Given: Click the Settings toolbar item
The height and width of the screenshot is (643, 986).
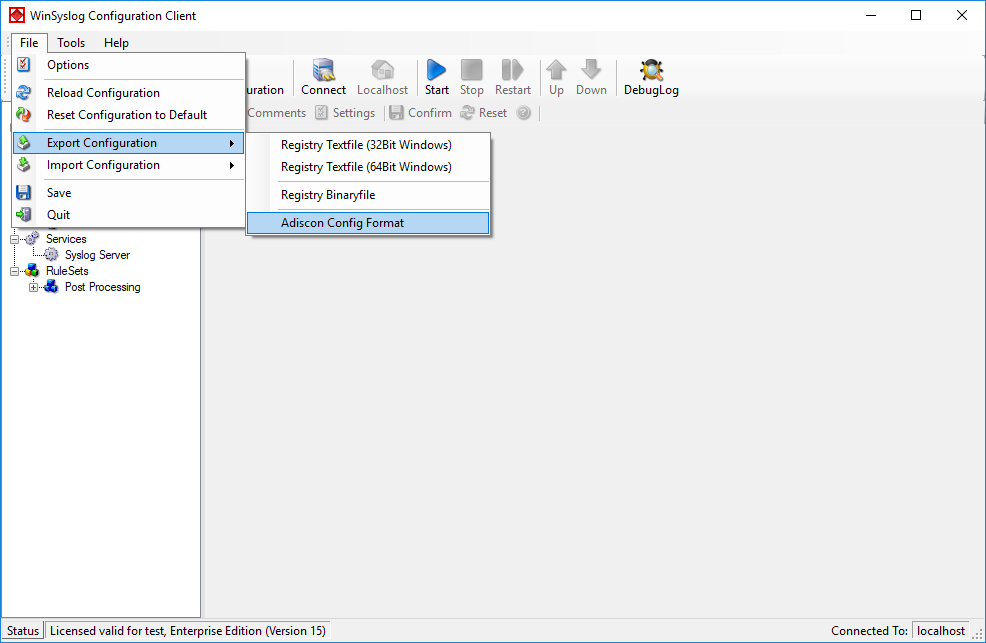Looking at the screenshot, I should pyautogui.click(x=345, y=113).
